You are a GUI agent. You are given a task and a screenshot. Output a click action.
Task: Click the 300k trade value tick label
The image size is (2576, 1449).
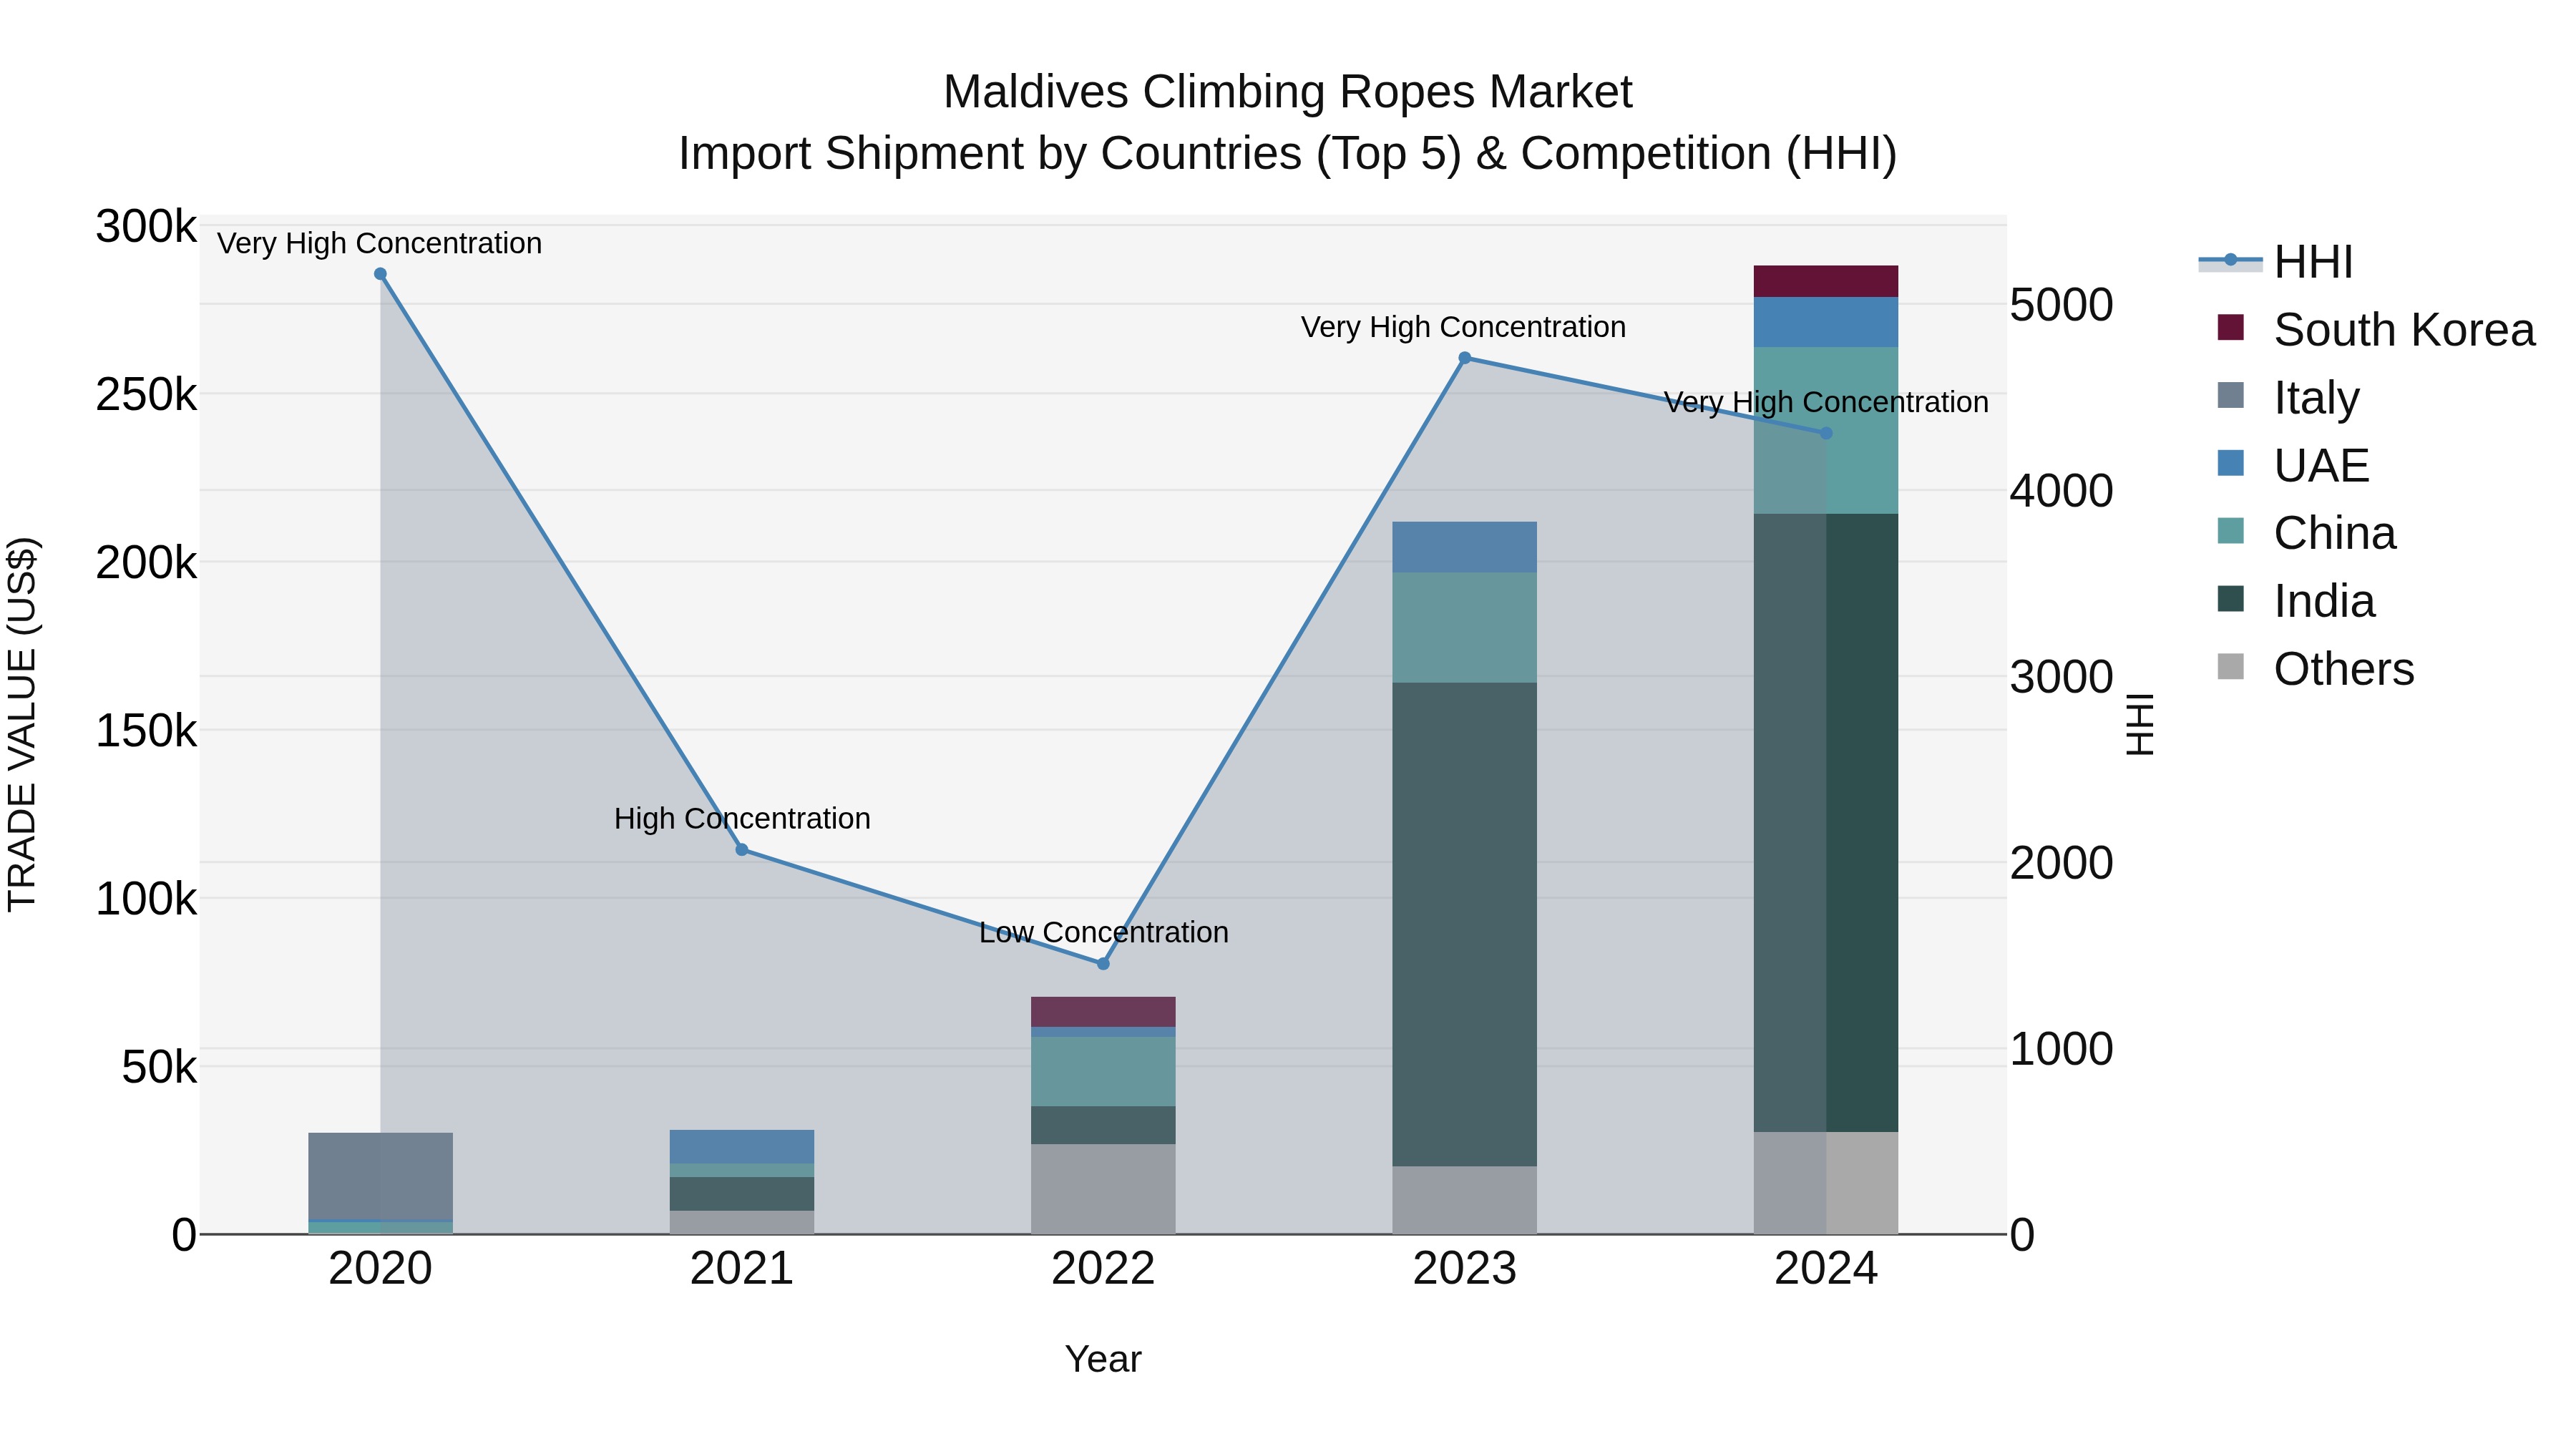tap(146, 227)
